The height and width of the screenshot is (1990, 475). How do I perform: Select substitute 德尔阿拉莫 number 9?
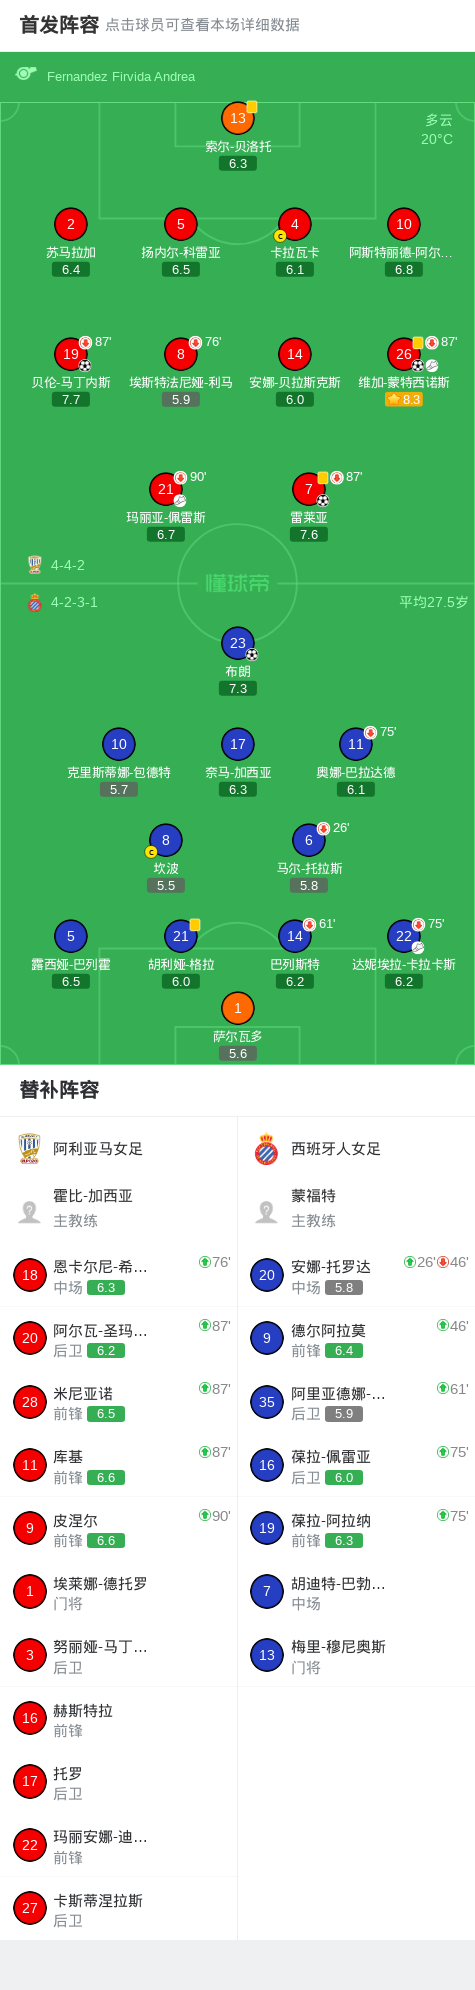pyautogui.click(x=356, y=1338)
